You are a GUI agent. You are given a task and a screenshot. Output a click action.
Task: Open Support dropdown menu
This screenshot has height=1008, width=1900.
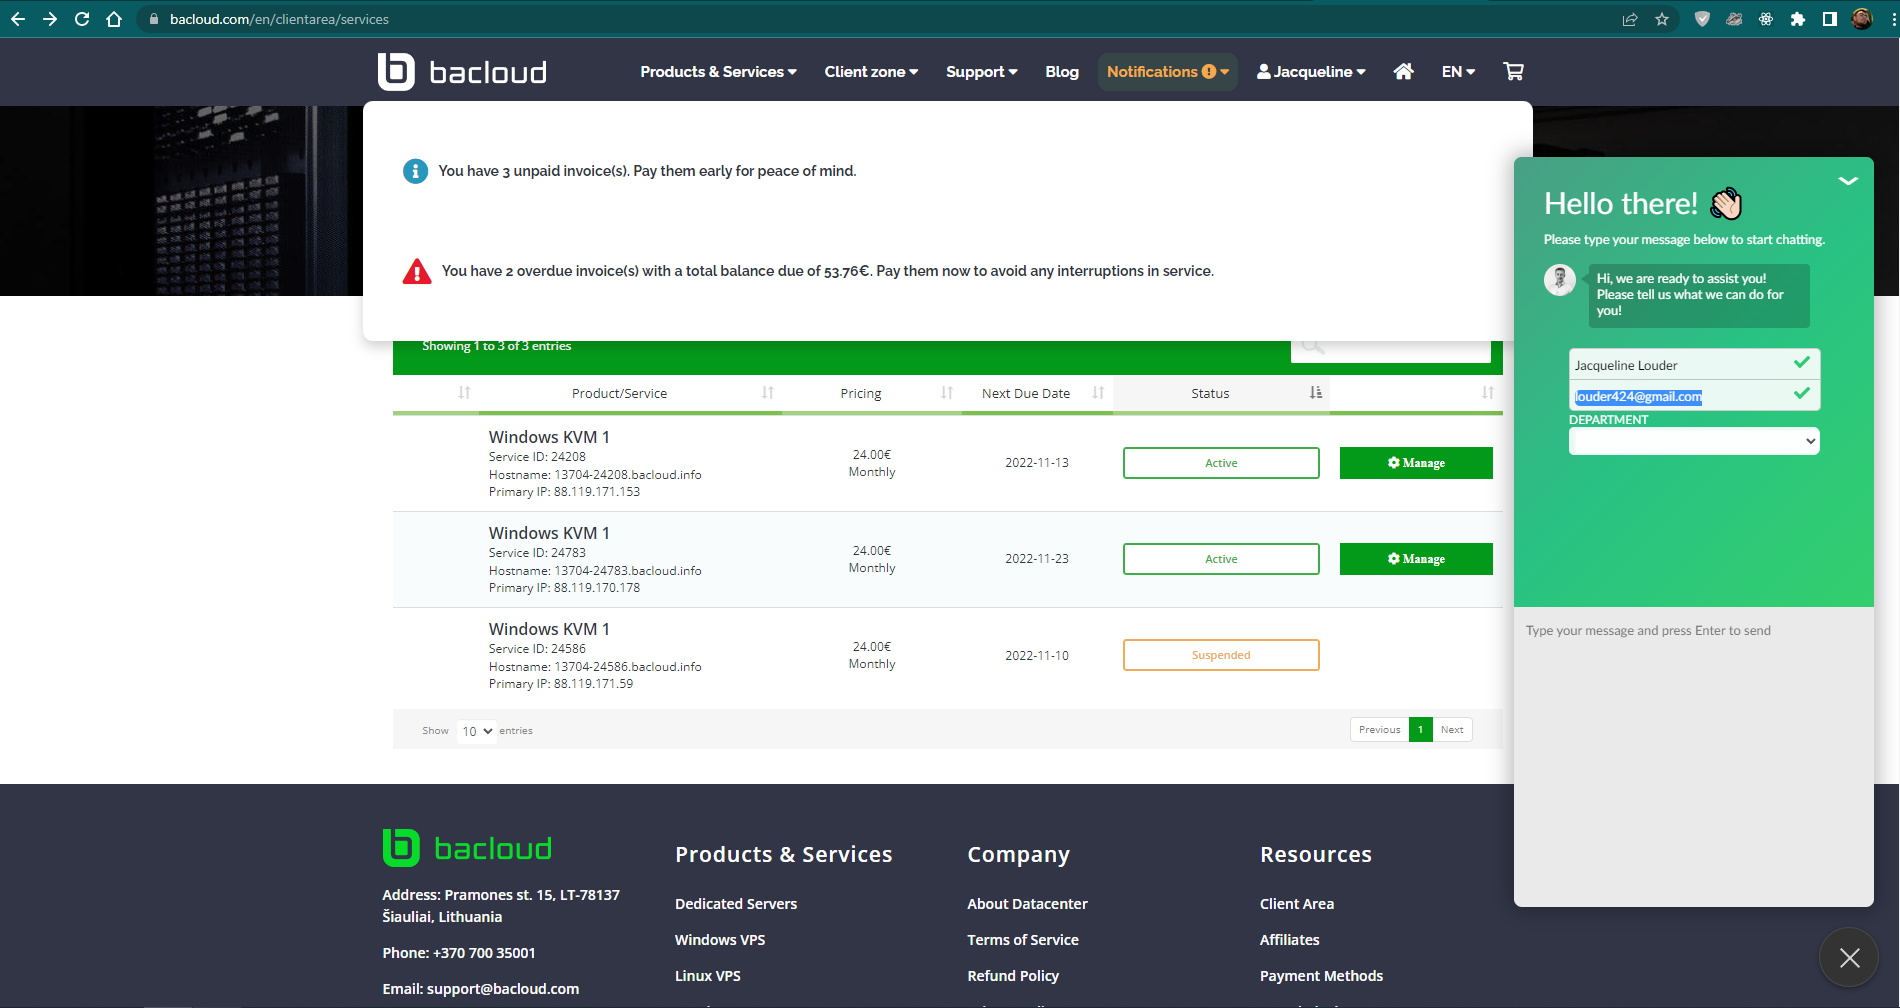pyautogui.click(x=981, y=72)
